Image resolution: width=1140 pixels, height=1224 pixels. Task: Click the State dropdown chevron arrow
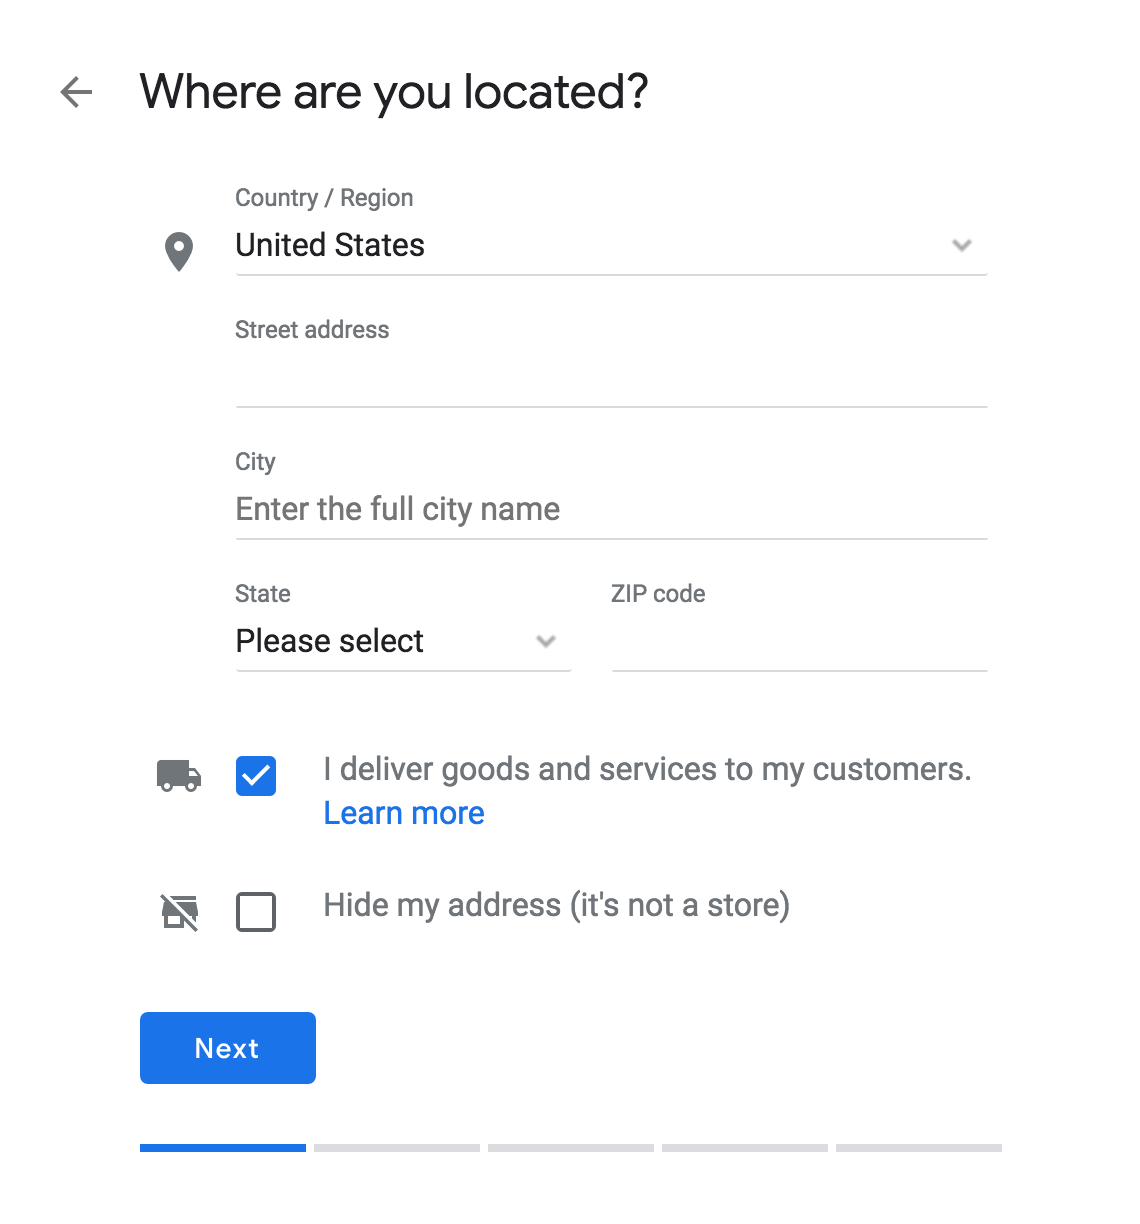[x=546, y=641]
